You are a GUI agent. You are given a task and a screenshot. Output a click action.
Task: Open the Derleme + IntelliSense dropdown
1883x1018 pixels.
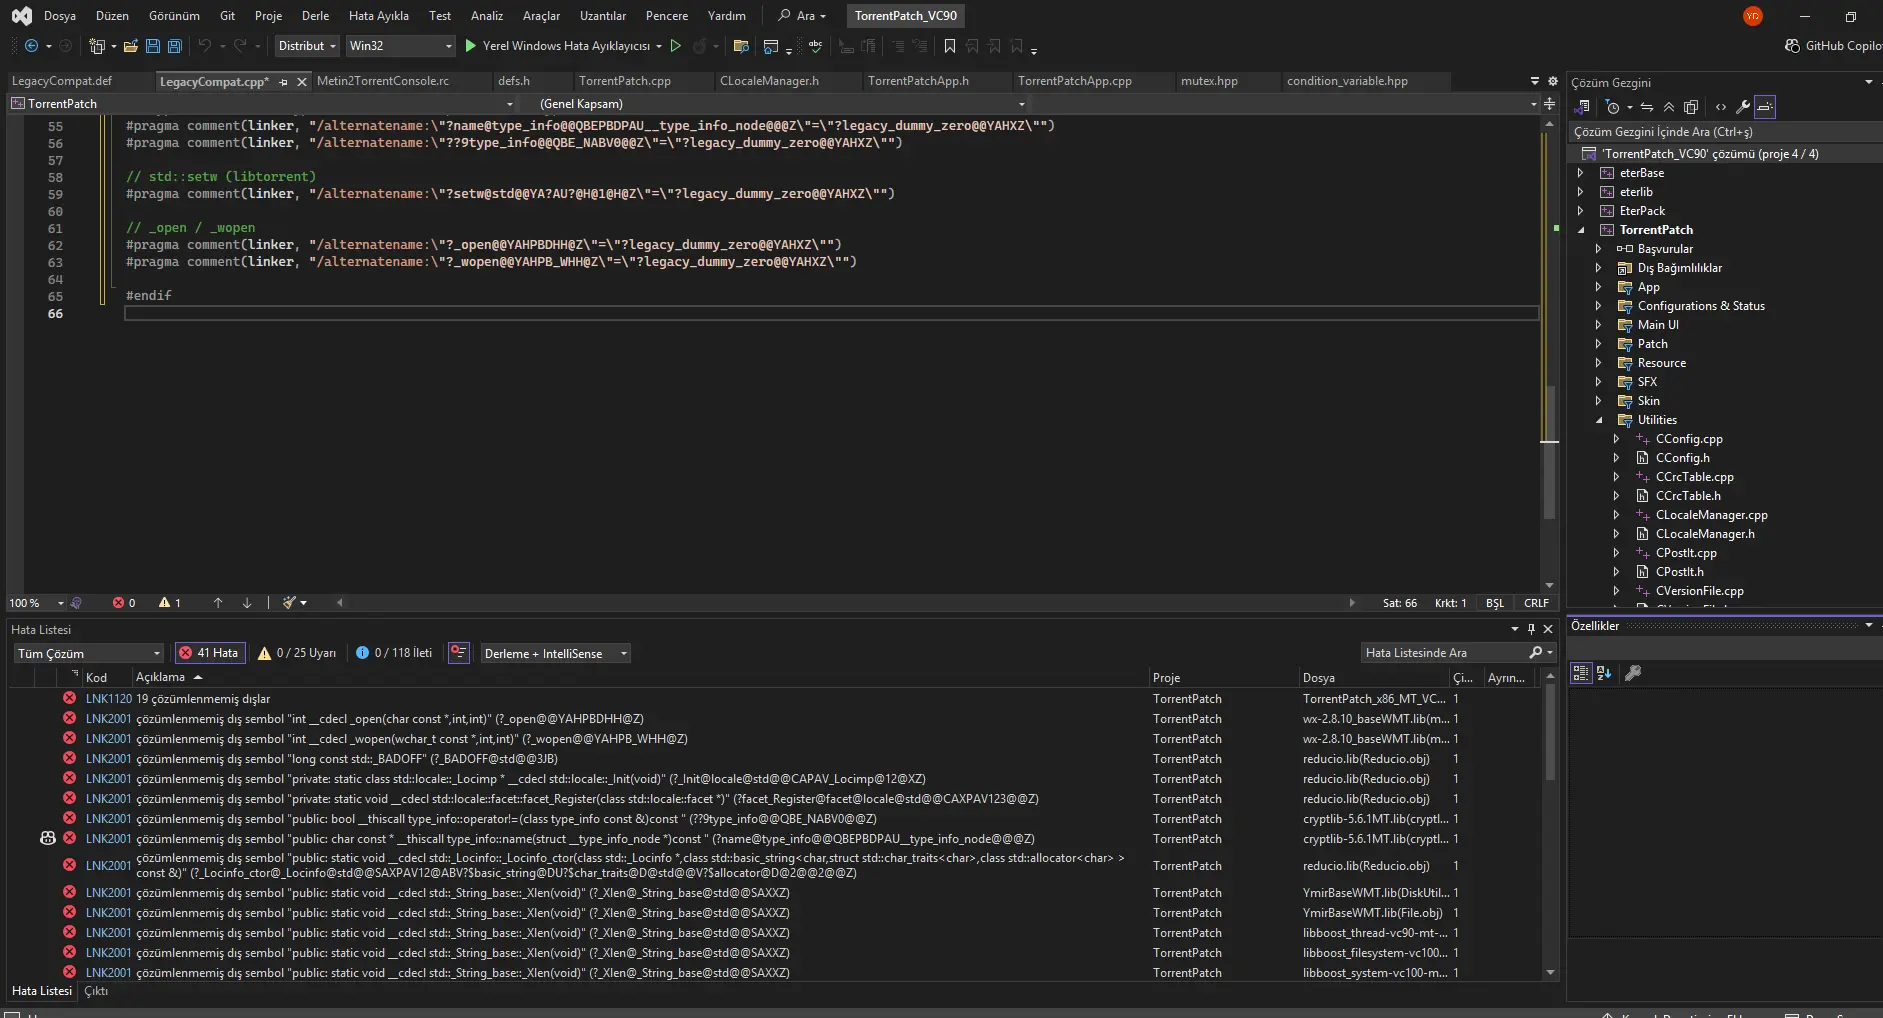[x=555, y=654]
